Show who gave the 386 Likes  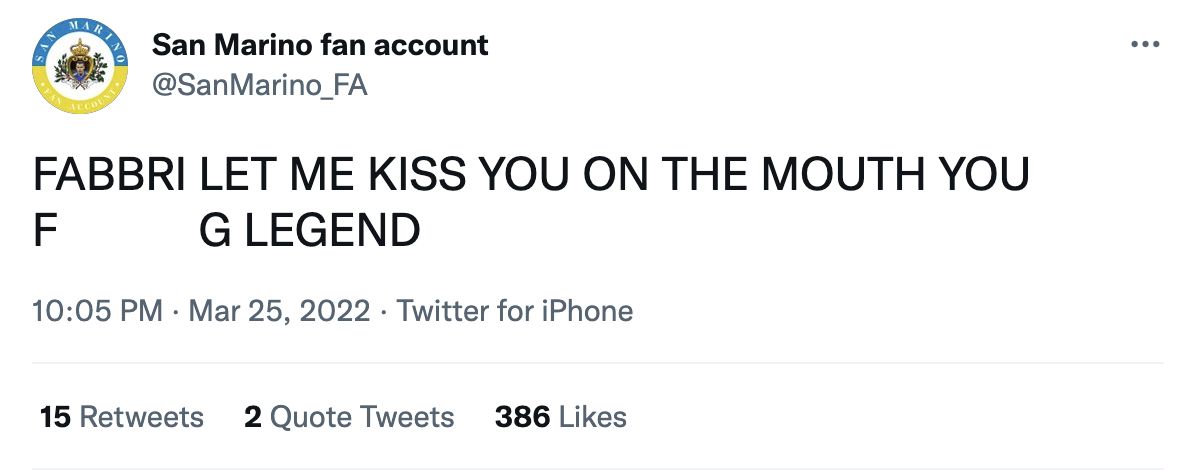(x=560, y=416)
